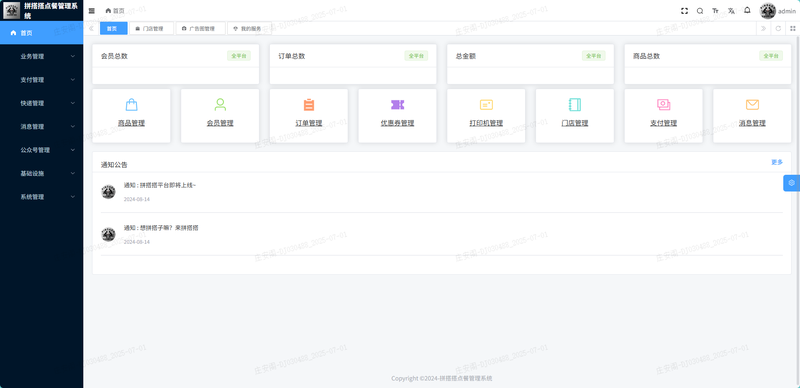Open the 商品管理 shopping bag icon
Viewport: 800px width, 388px height.
(131, 105)
